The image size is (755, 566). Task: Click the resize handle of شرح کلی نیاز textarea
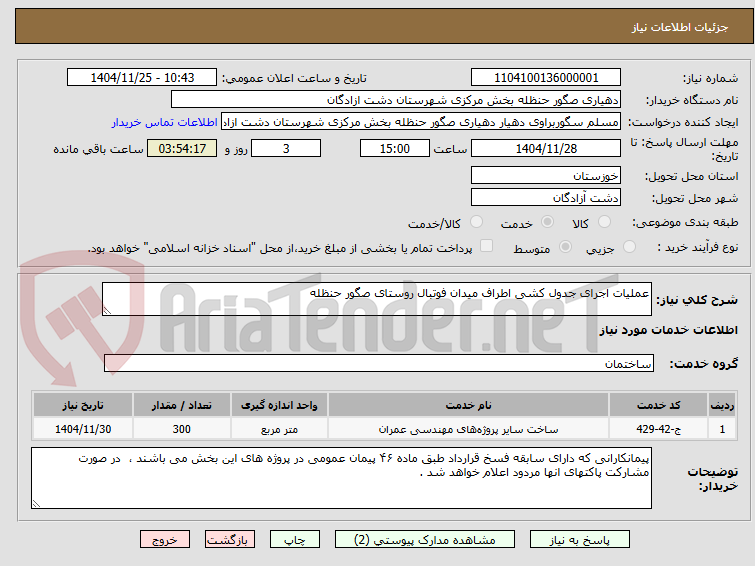tap(107, 311)
